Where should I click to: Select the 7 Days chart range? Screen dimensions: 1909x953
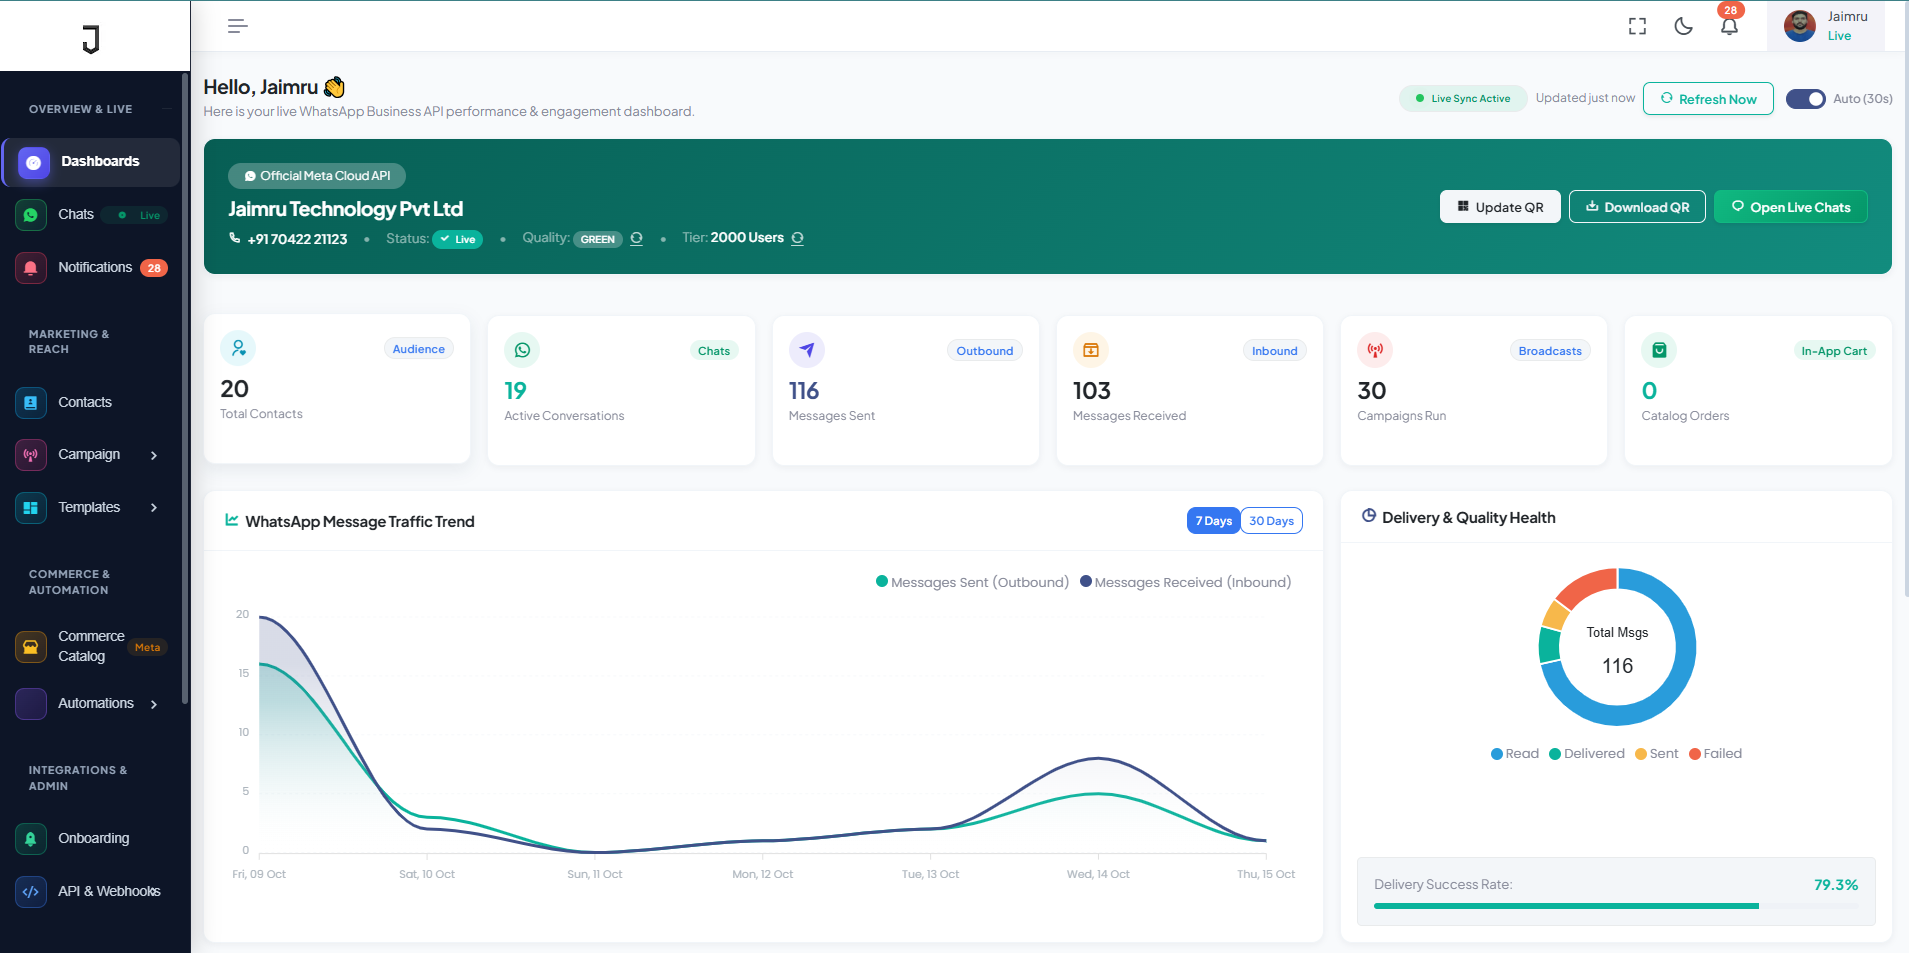click(1214, 521)
